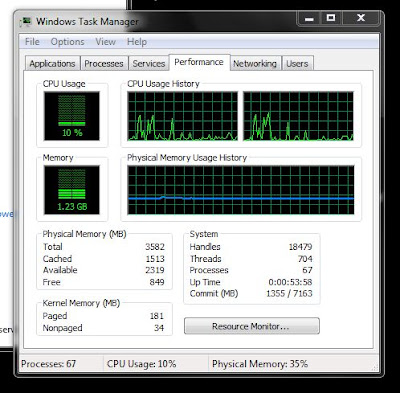Click the Threads value 704
The image size is (400, 393).
pos(305,259)
